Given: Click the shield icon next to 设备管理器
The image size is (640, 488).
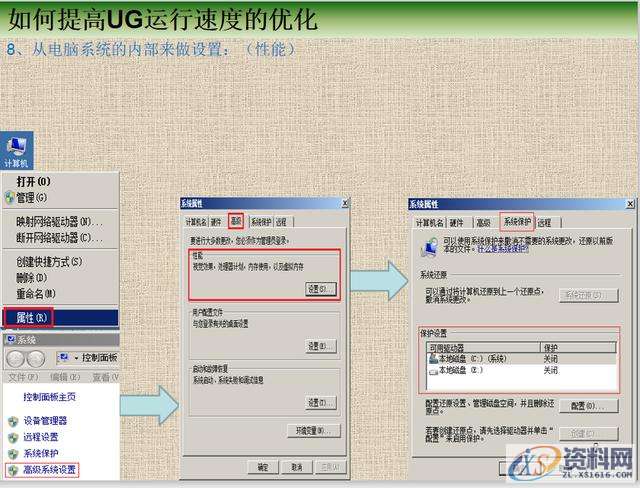Looking at the screenshot, I should 13,421.
